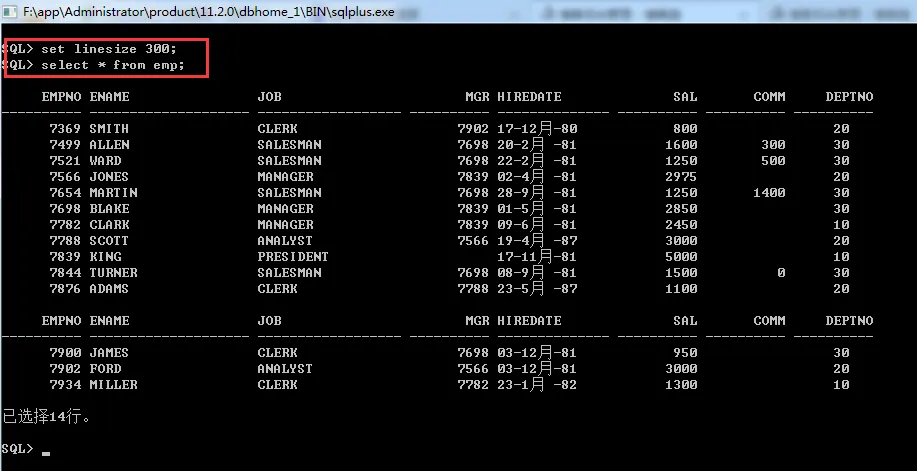Click the PRESIDENT job value
The height and width of the screenshot is (471, 917).
coord(293,256)
